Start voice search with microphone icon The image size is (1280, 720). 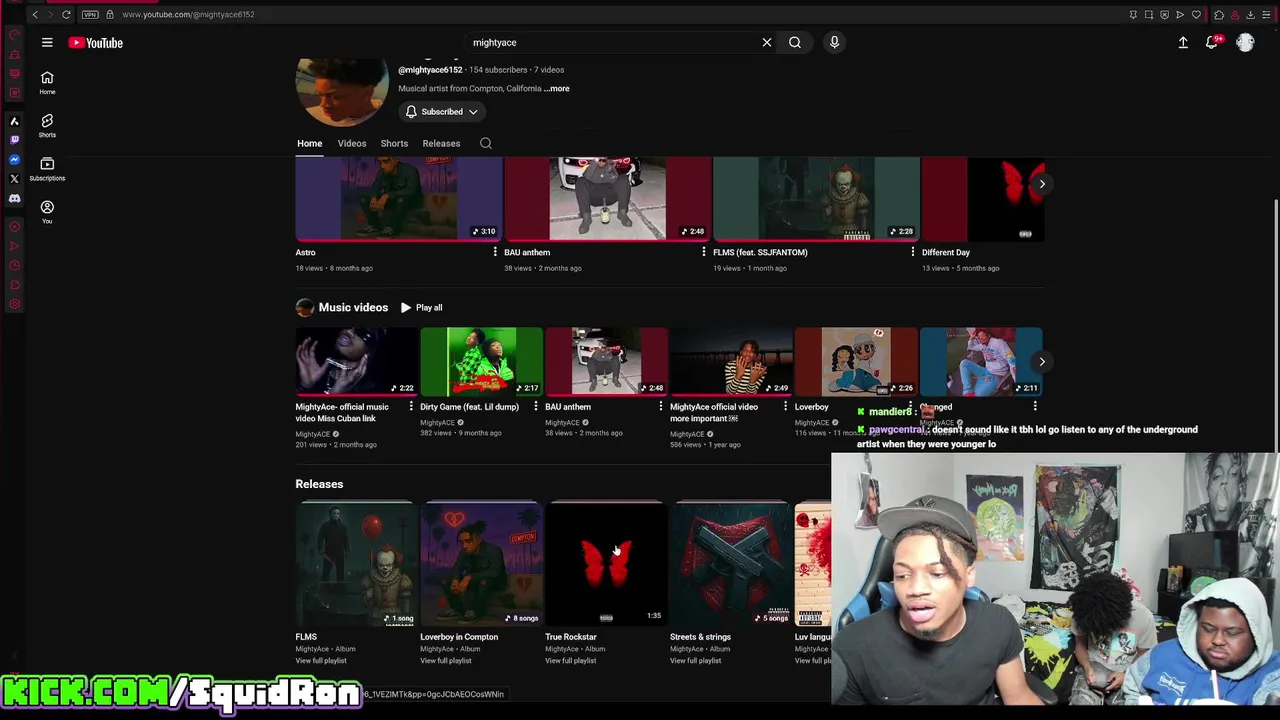point(834,43)
